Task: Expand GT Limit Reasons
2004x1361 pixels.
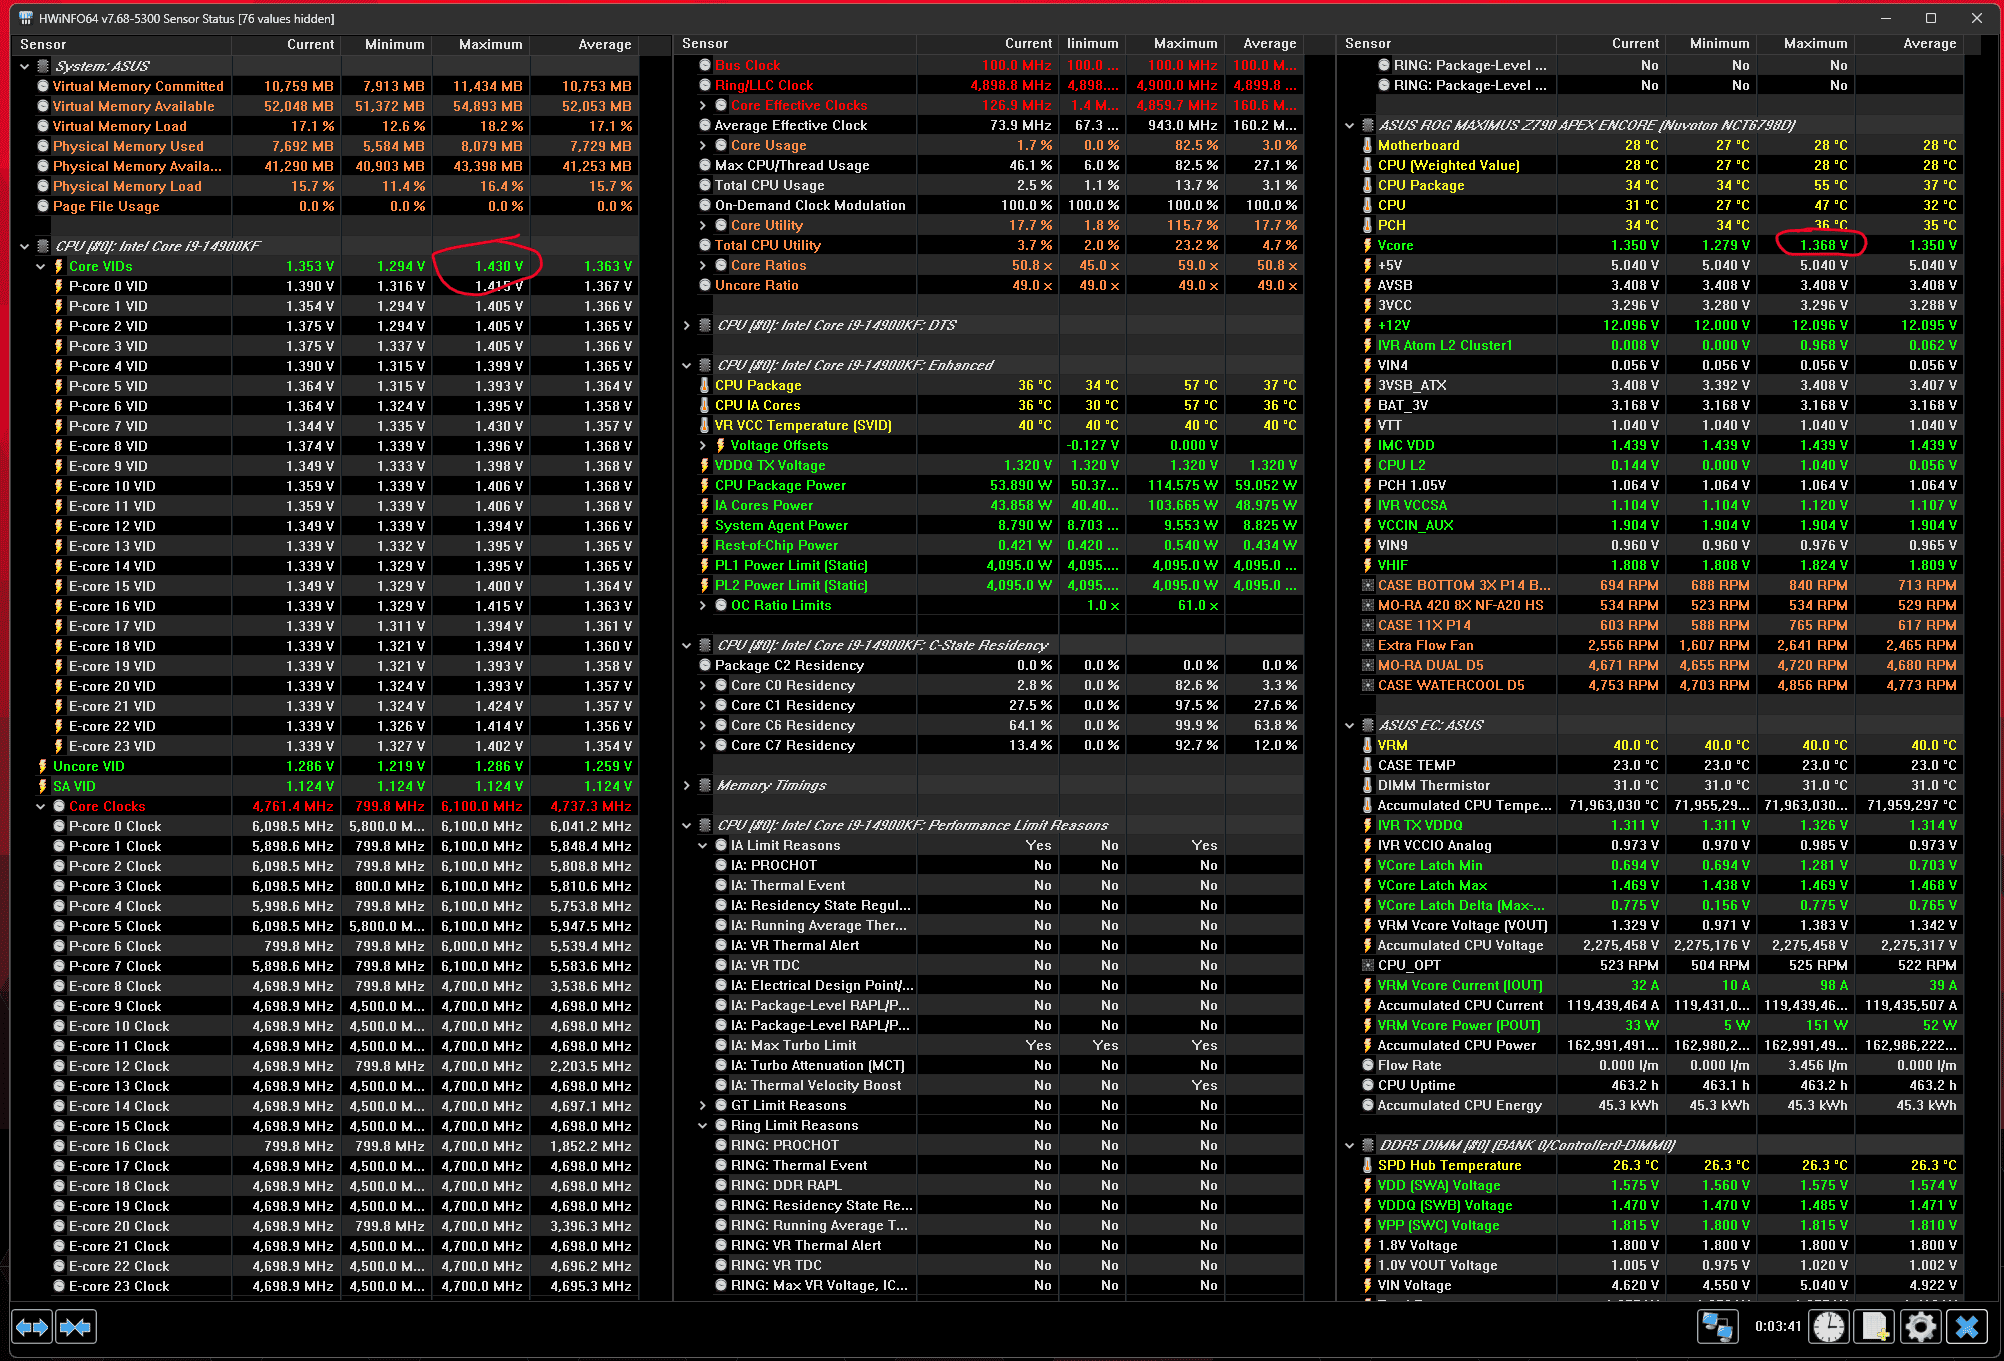Action: tap(702, 1105)
